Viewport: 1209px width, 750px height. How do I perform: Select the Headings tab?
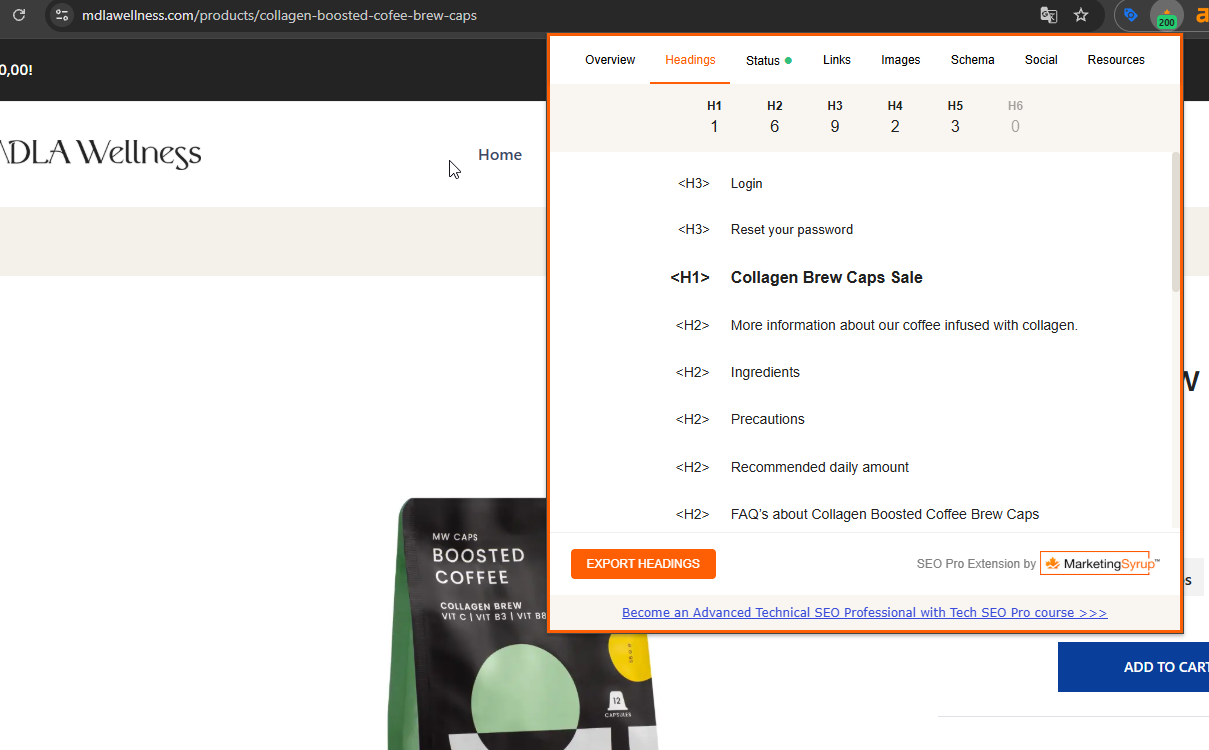coord(690,60)
